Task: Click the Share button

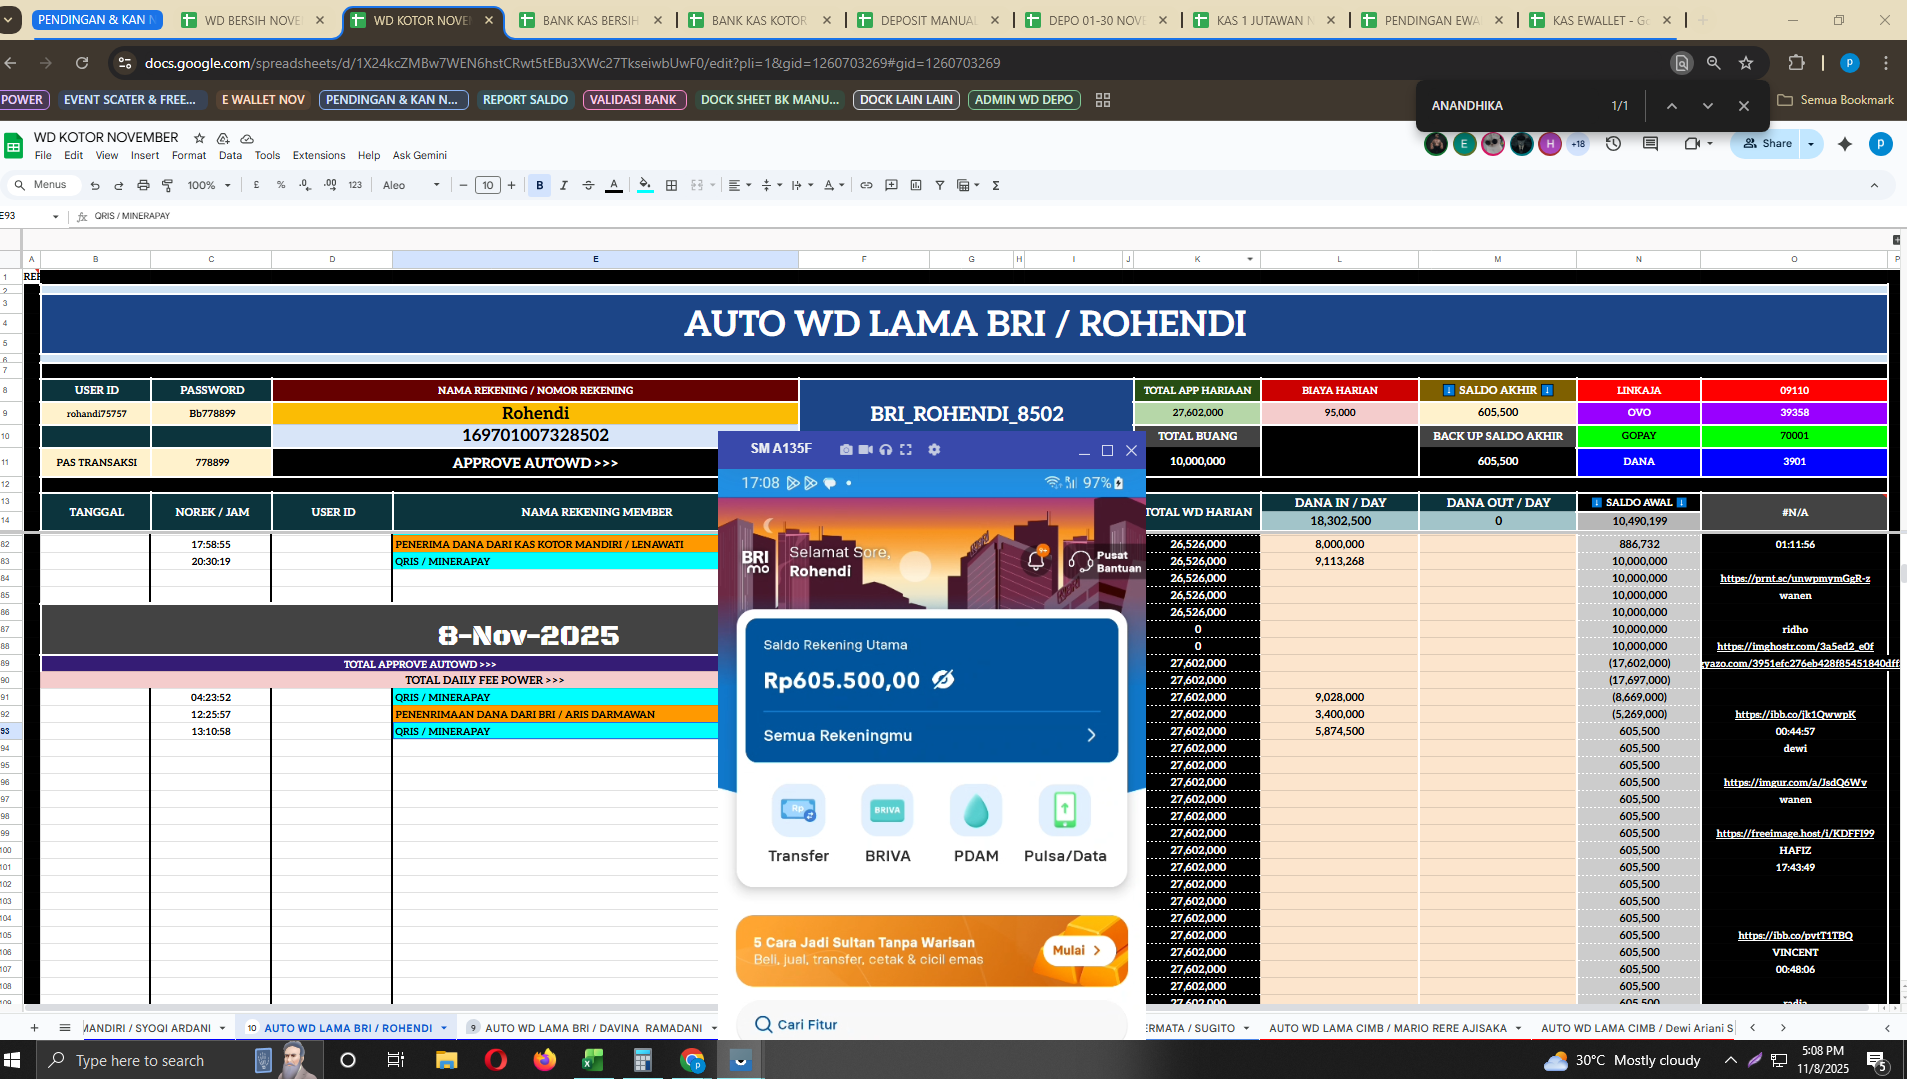Action: coord(1767,144)
